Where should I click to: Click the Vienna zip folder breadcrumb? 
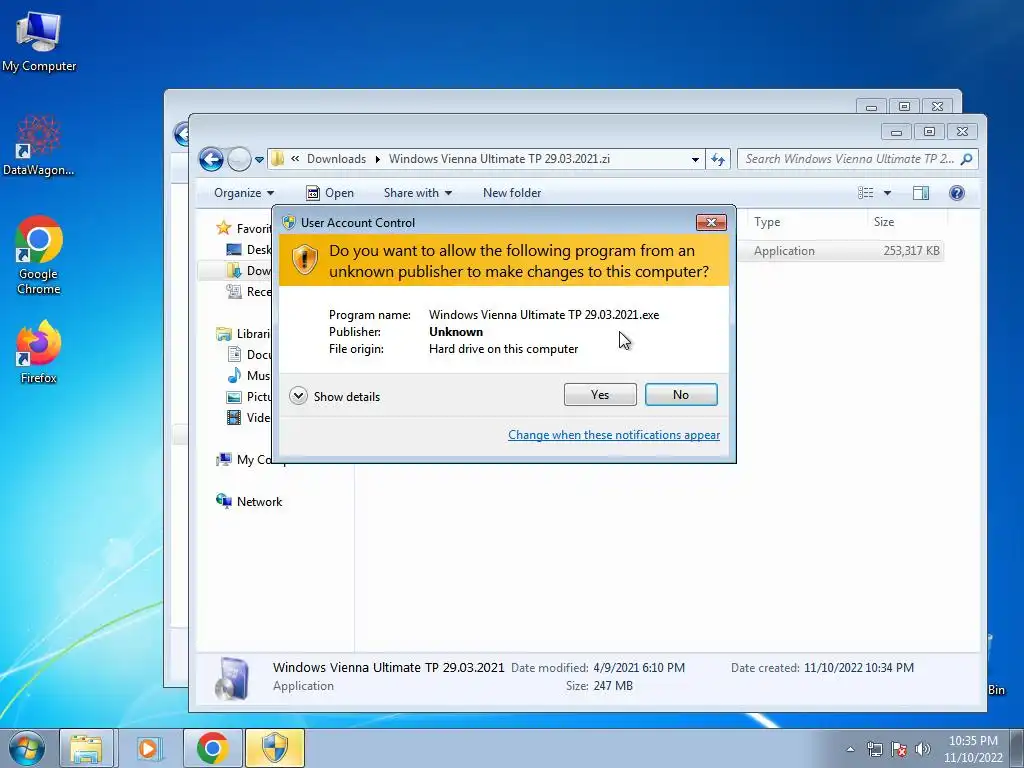click(x=499, y=159)
